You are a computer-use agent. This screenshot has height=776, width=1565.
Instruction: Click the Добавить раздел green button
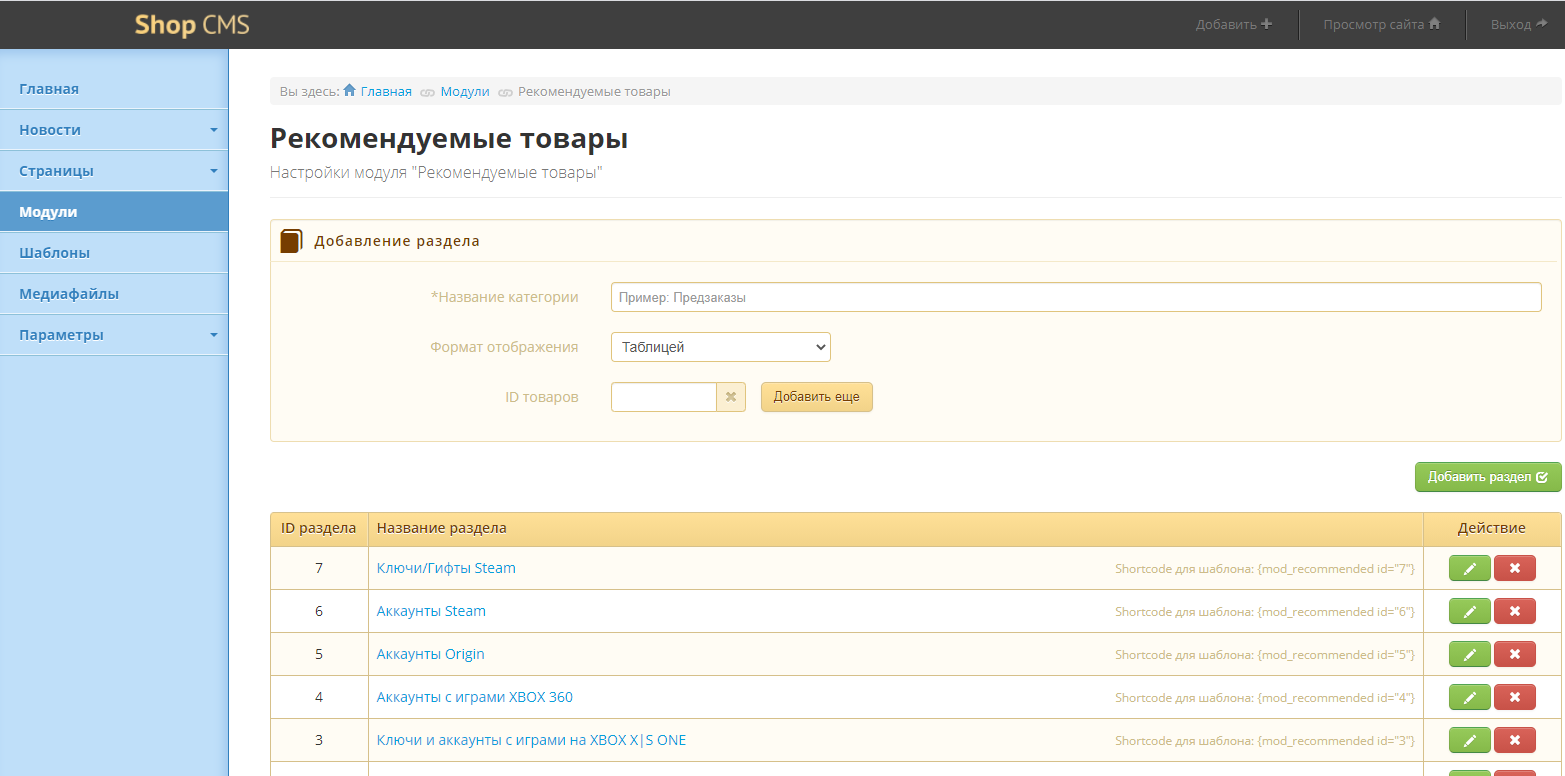click(x=1488, y=477)
